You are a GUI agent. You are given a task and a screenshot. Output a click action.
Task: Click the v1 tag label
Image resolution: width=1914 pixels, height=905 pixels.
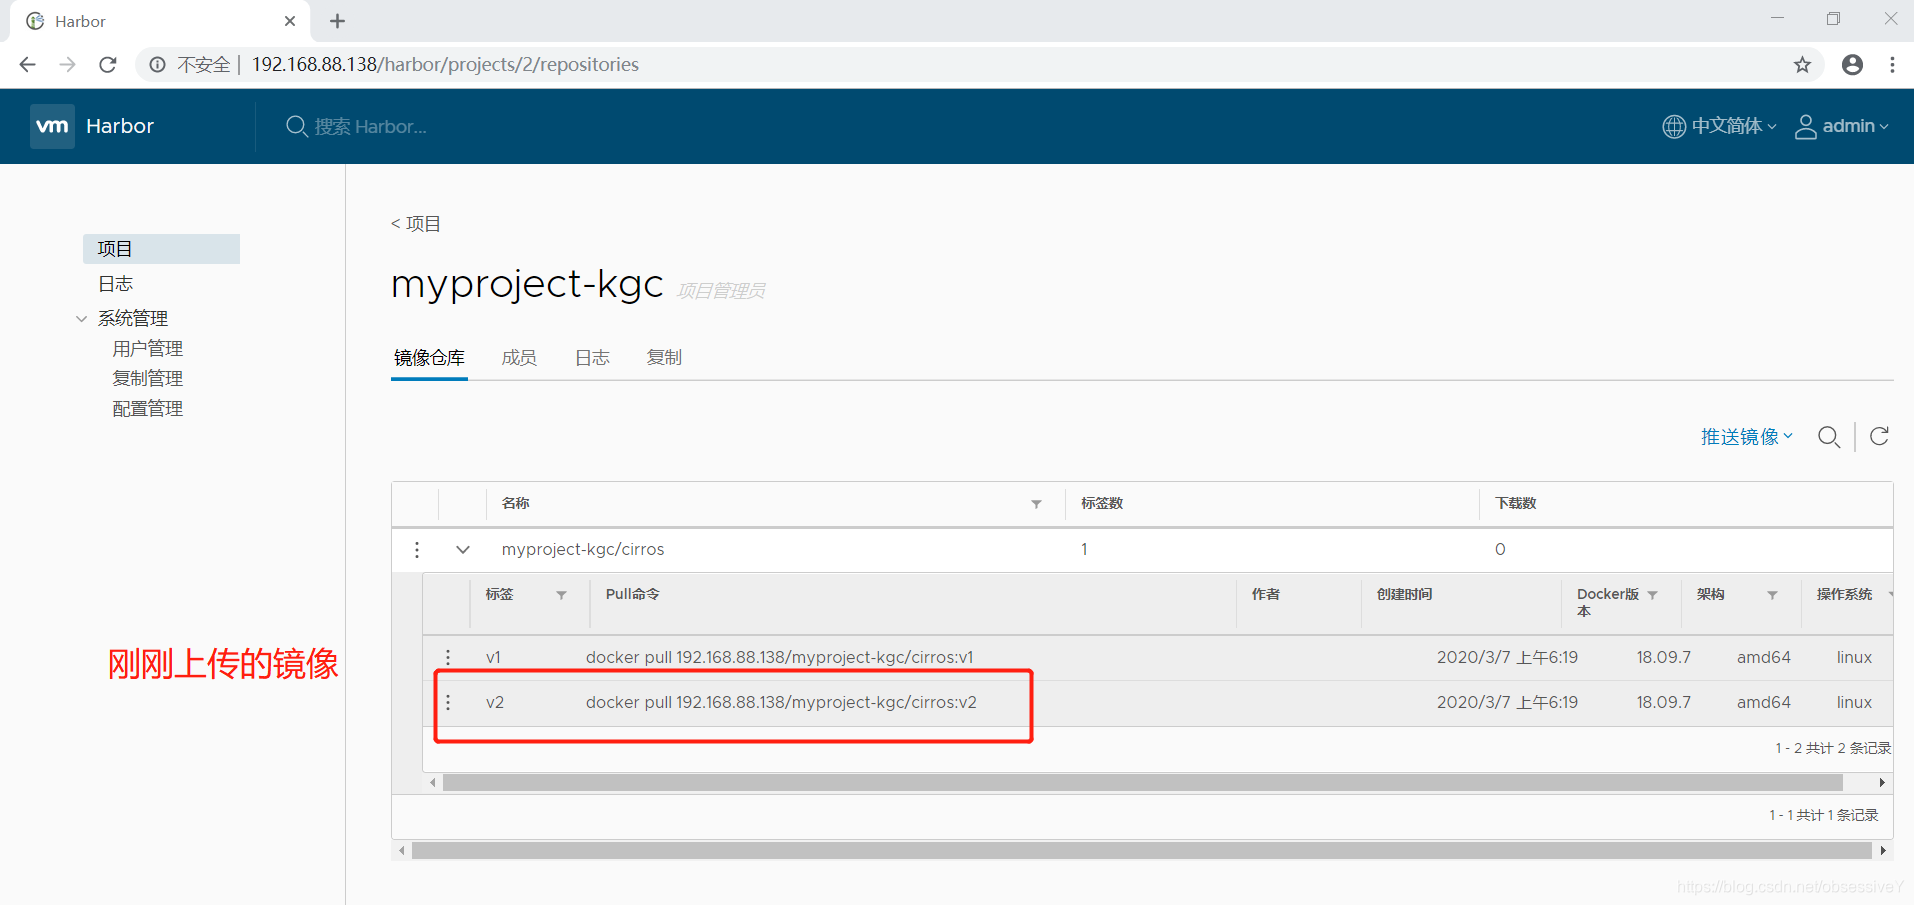pos(493,657)
